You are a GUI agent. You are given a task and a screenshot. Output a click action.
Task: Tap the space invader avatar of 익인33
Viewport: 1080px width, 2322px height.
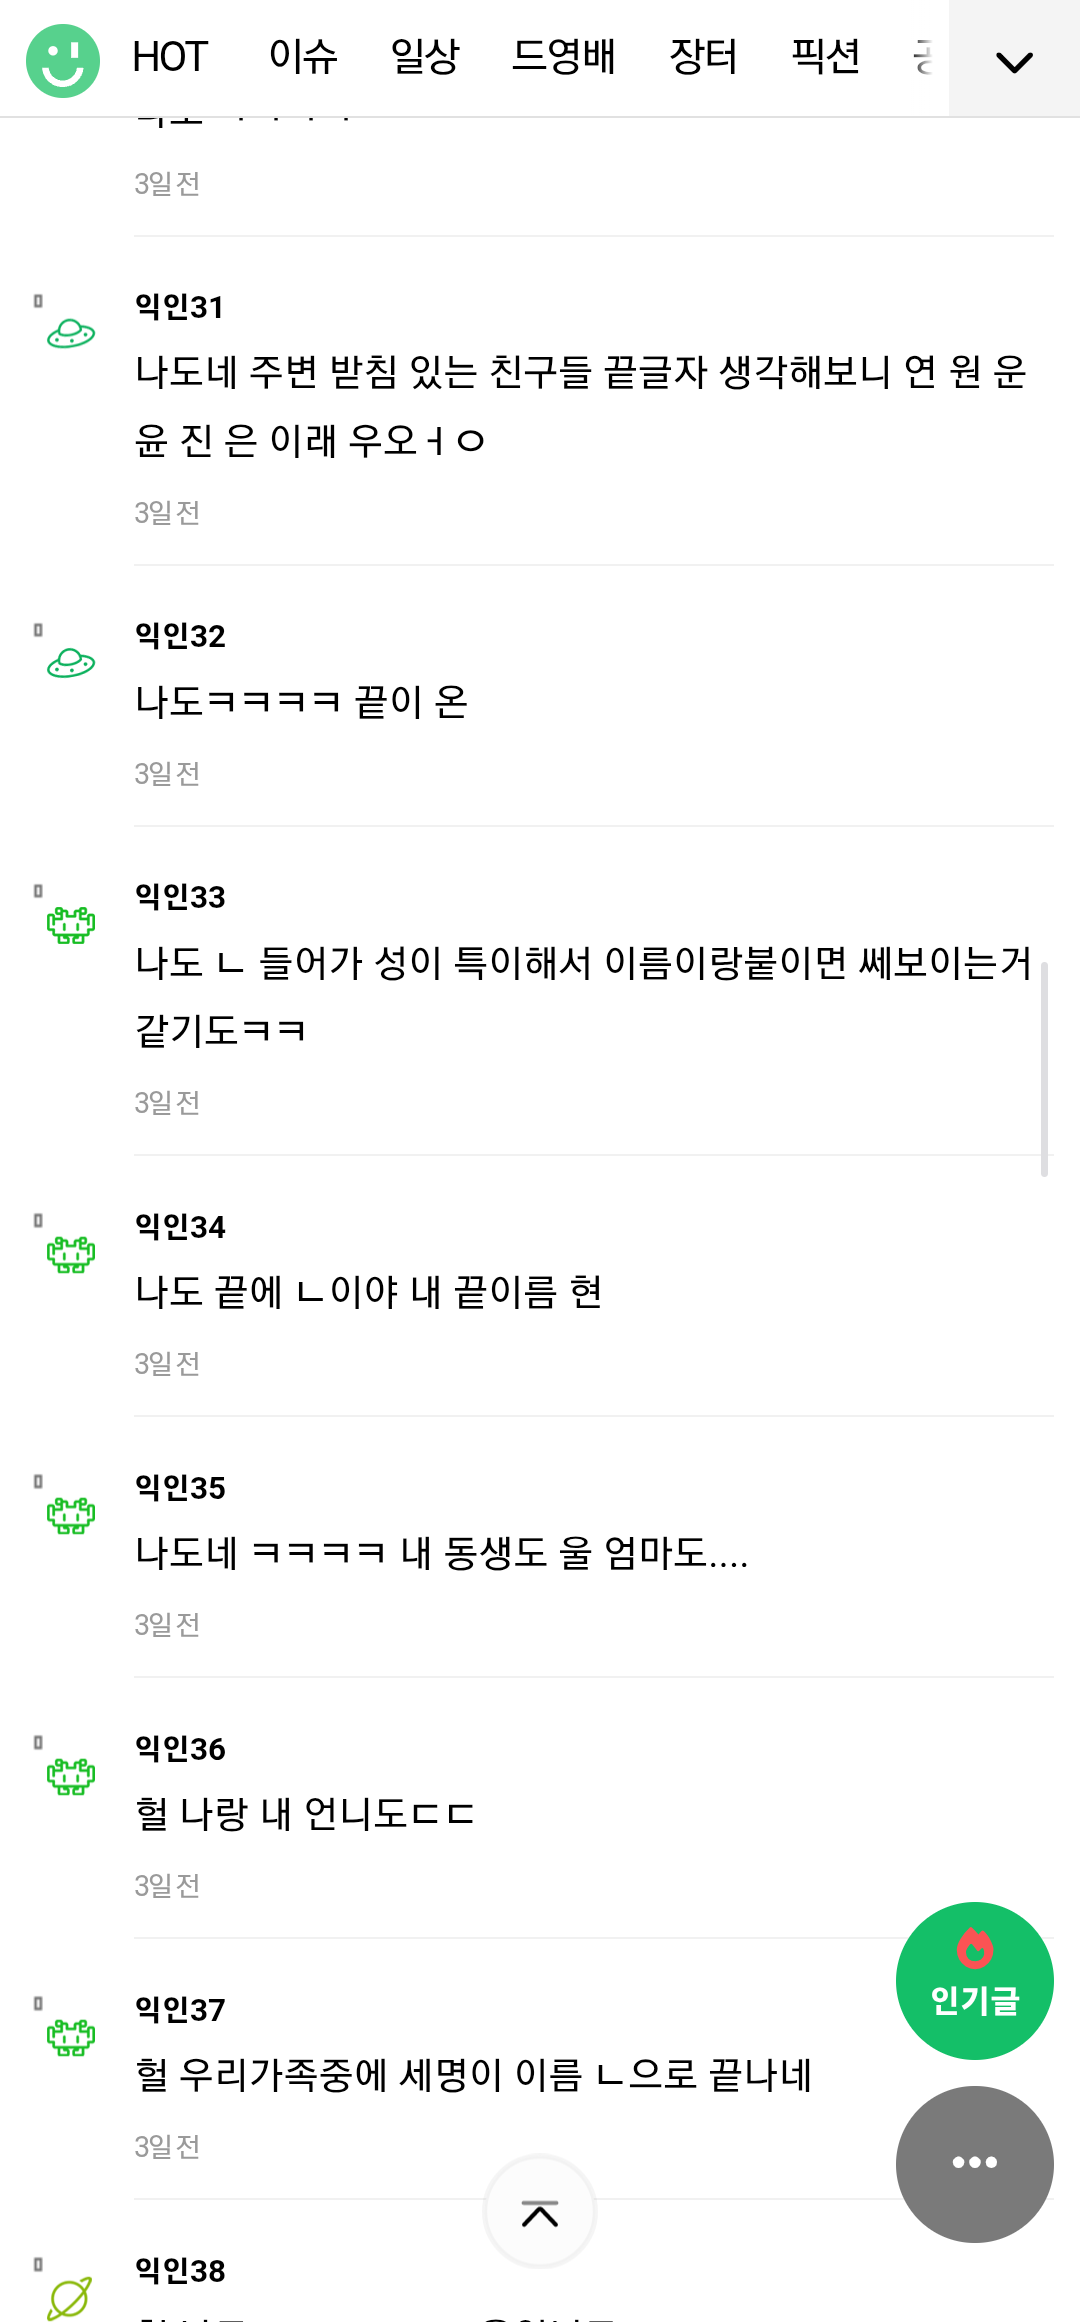71,925
